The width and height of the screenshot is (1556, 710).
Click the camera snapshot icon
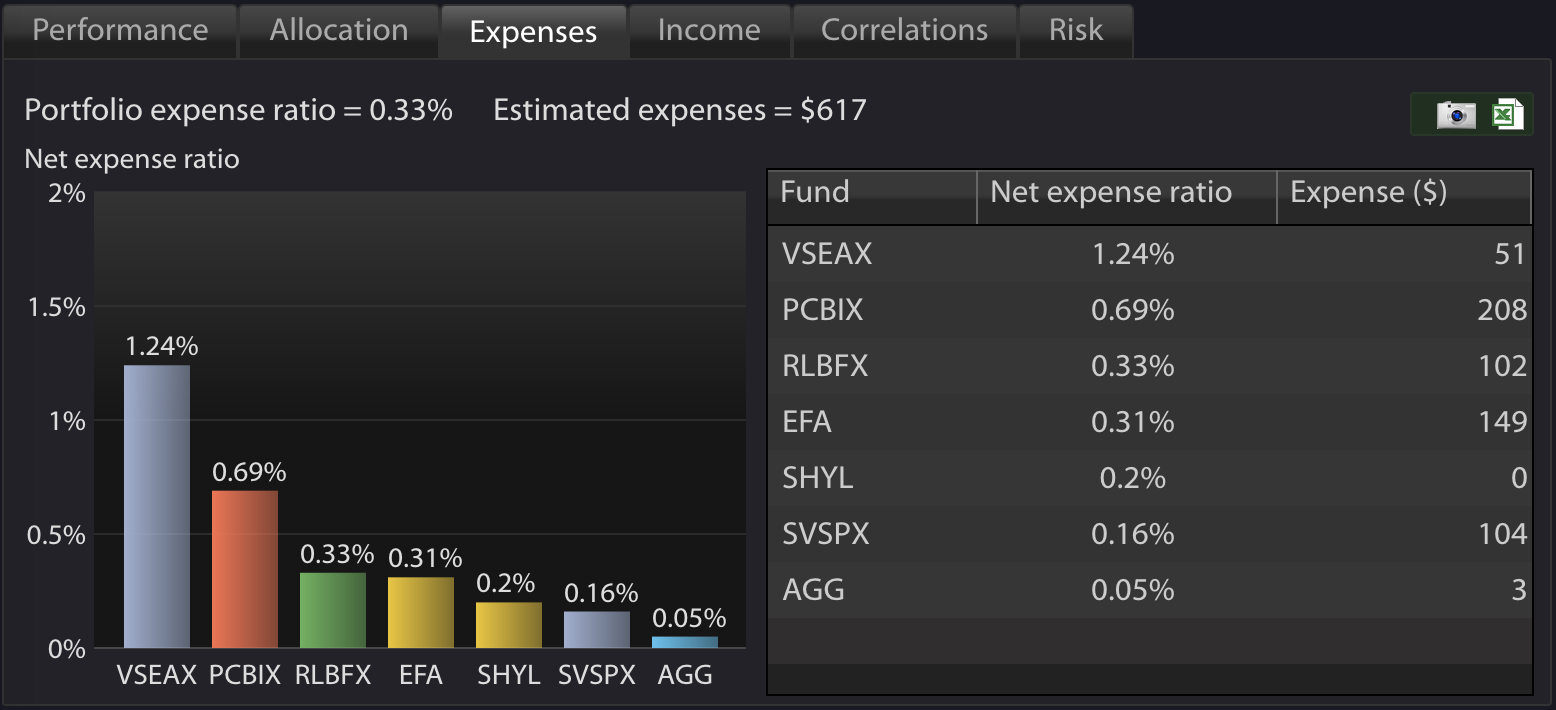click(1456, 115)
